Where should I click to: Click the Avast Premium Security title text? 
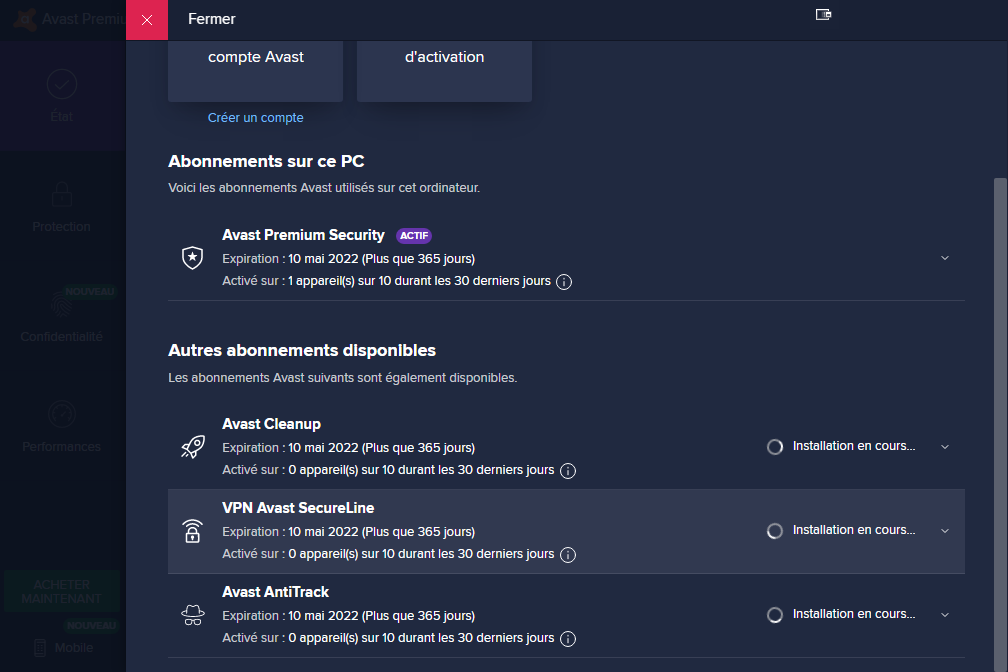[303, 235]
